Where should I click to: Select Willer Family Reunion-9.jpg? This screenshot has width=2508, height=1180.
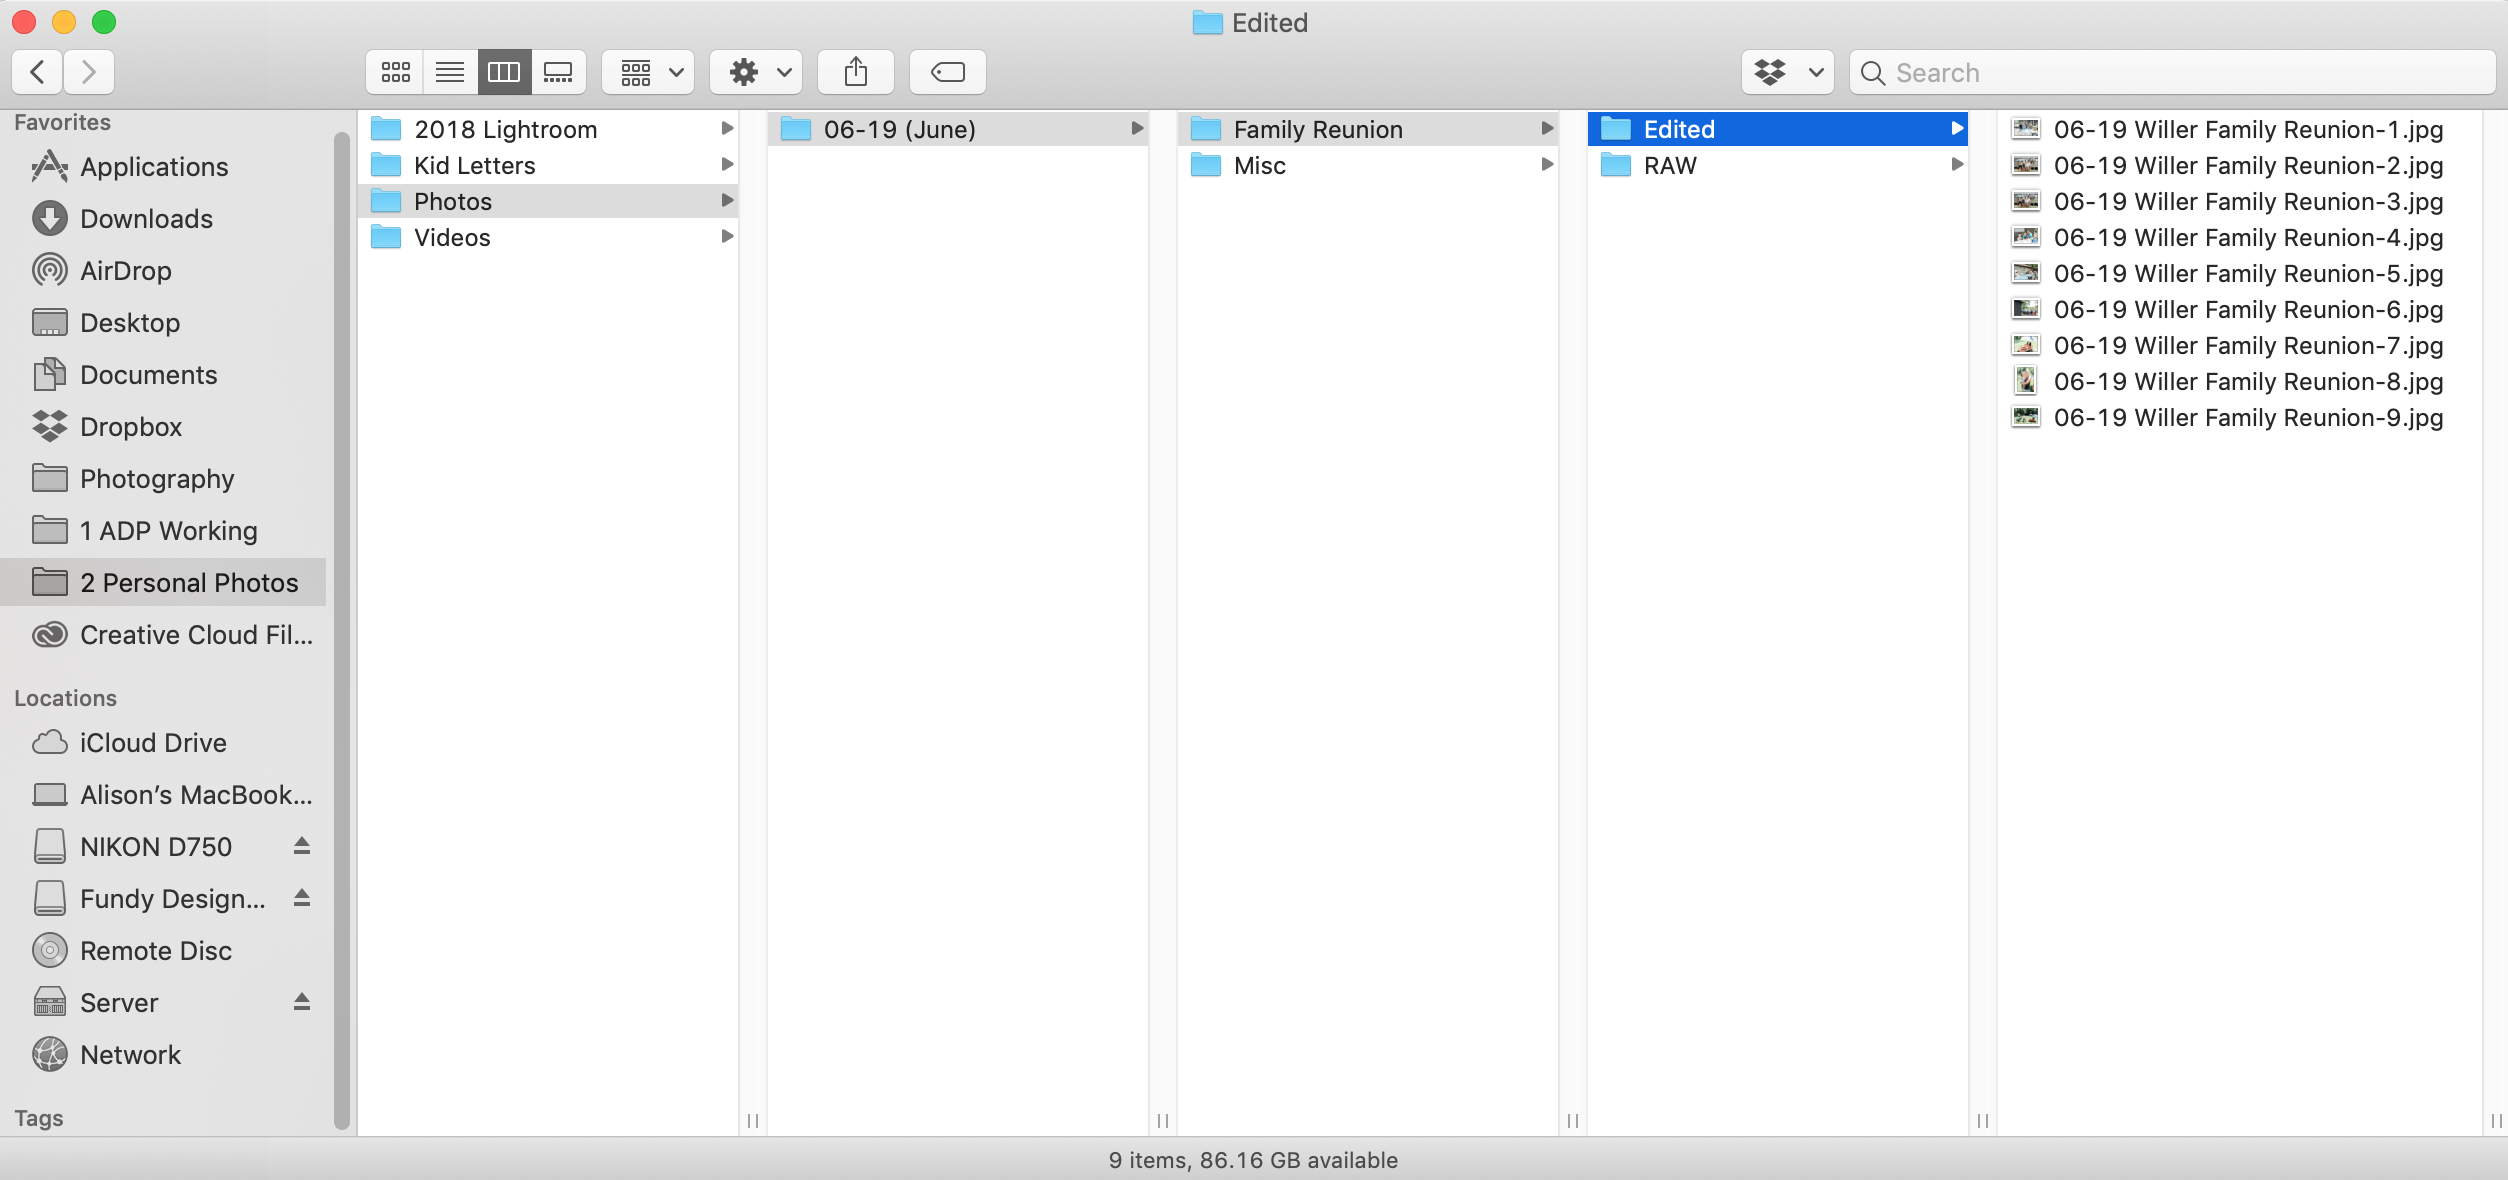2240,417
